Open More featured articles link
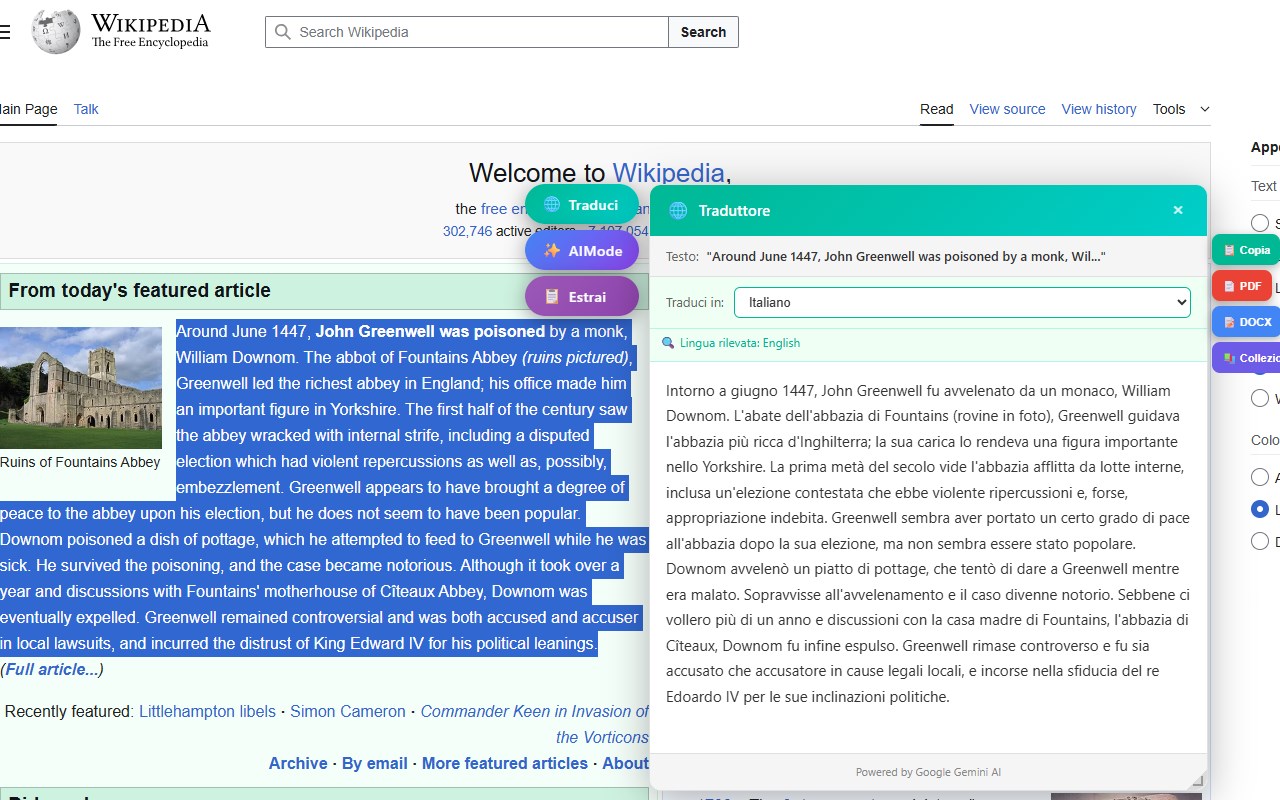This screenshot has width=1280, height=800. pyautogui.click(x=505, y=763)
